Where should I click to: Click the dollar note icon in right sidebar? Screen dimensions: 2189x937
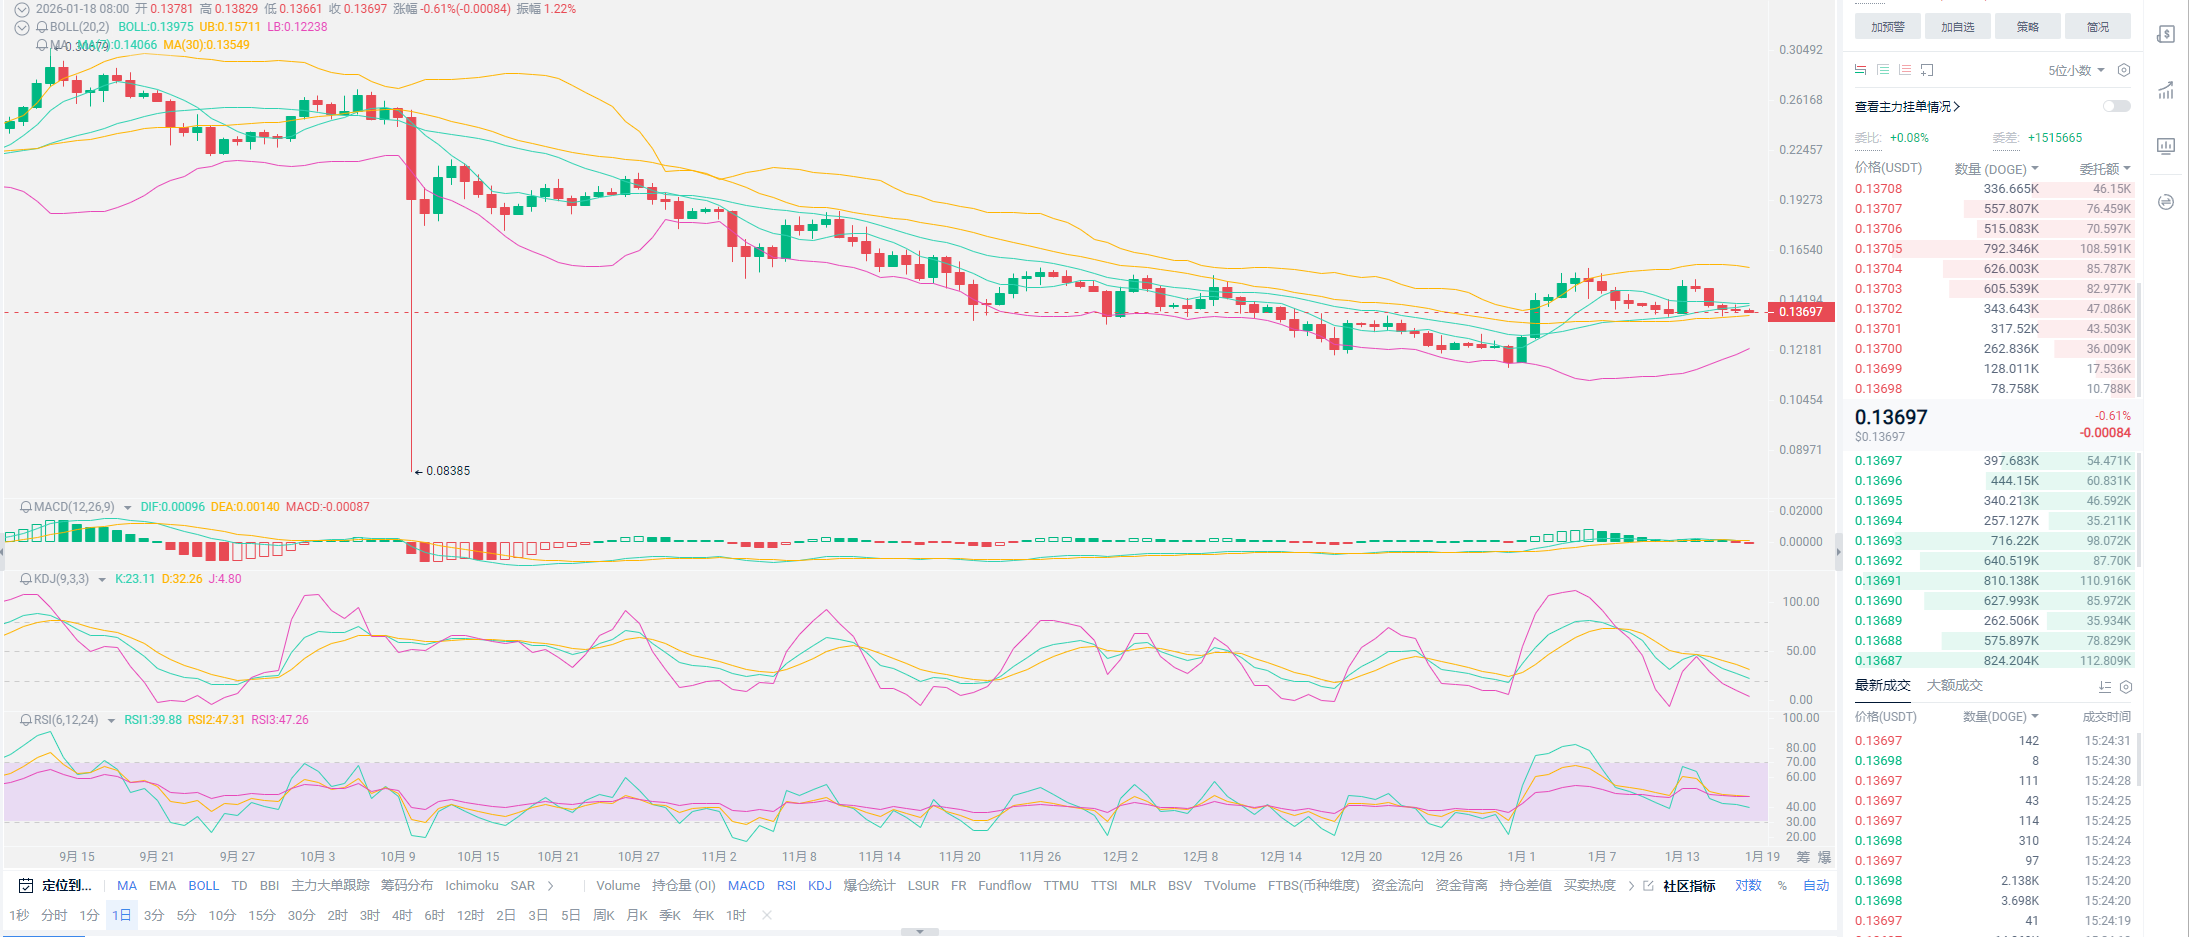[x=2165, y=34]
